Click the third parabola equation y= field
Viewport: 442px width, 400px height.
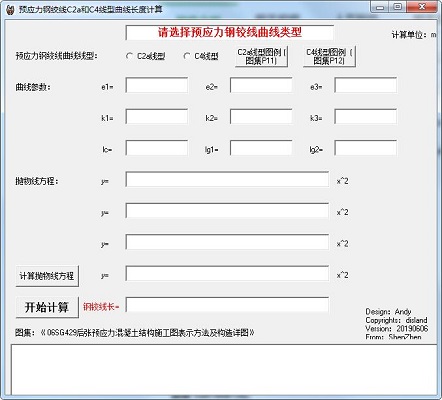click(x=227, y=242)
